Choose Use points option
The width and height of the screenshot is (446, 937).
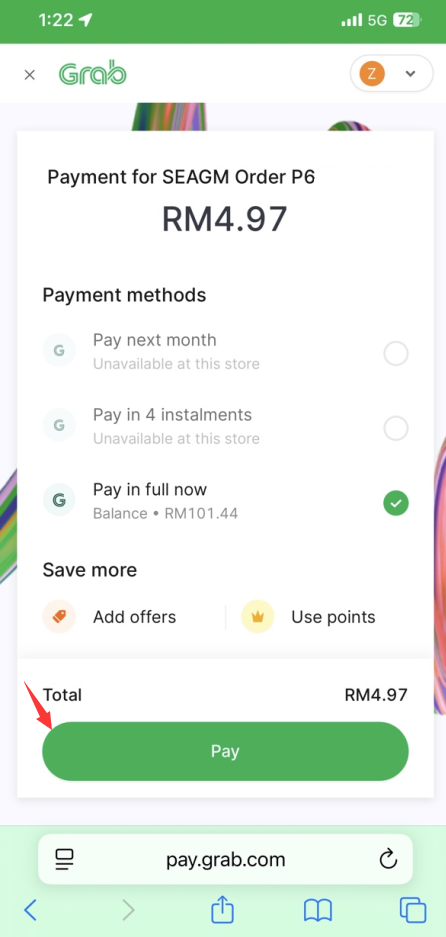pos(309,617)
